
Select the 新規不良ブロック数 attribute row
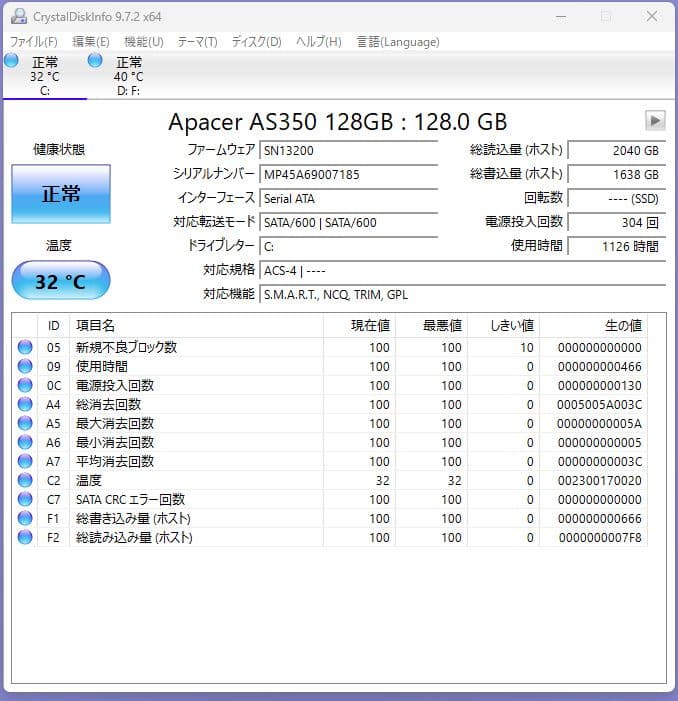330,347
